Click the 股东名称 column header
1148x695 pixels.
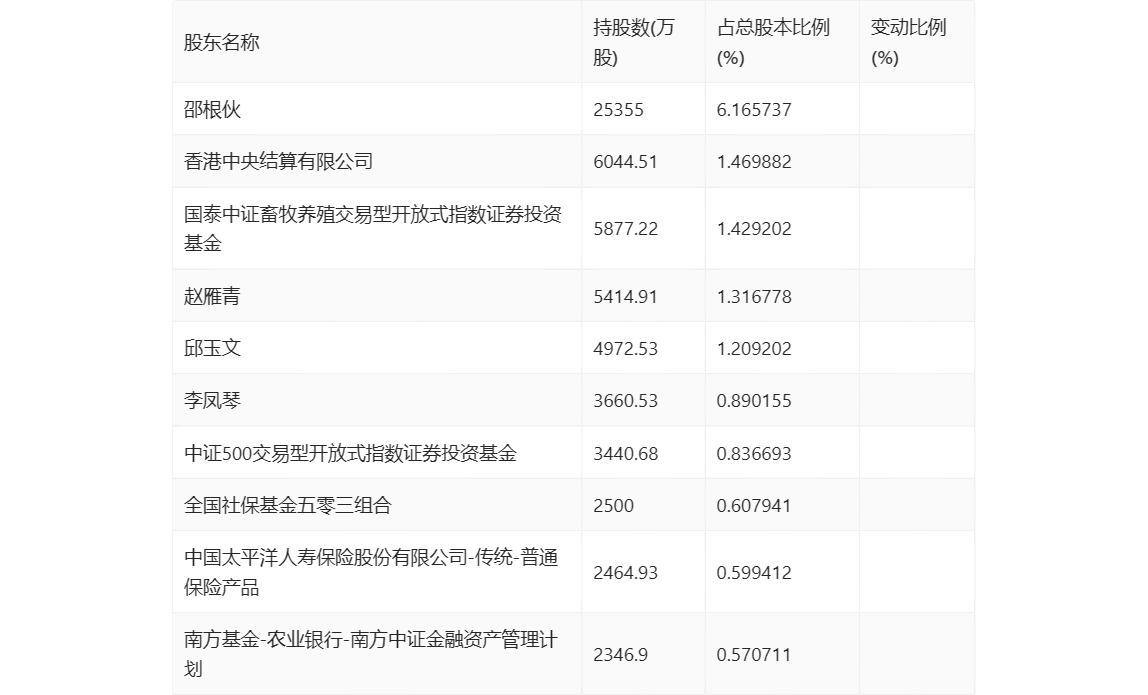(x=222, y=42)
